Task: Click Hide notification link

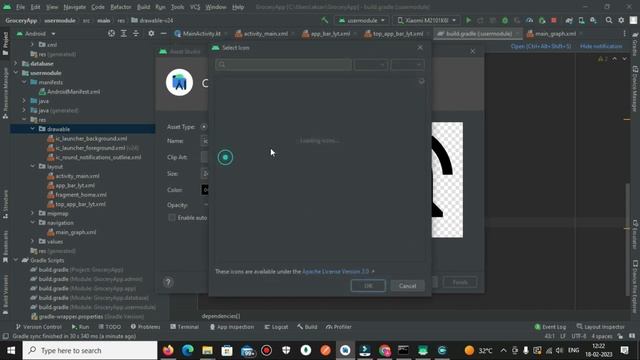Action: tap(601, 46)
